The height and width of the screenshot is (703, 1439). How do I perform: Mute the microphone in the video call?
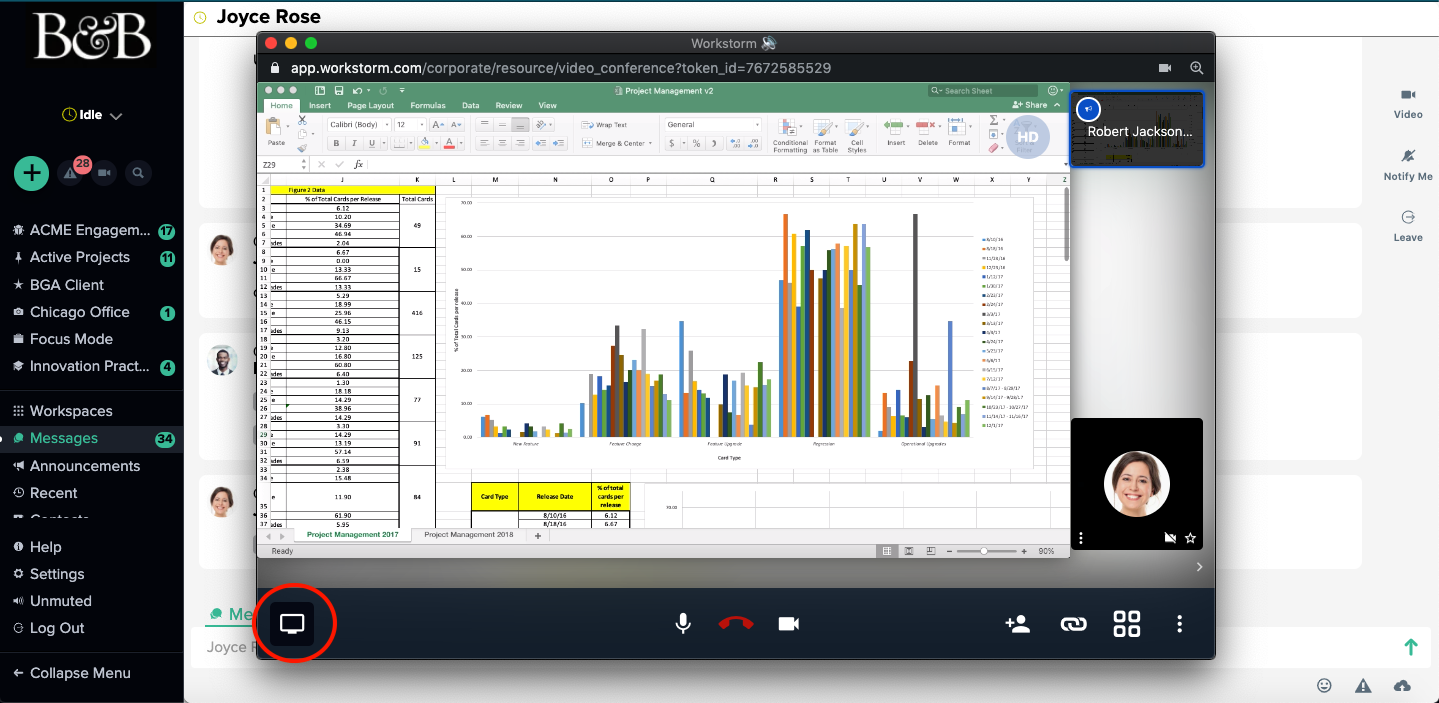coord(683,624)
